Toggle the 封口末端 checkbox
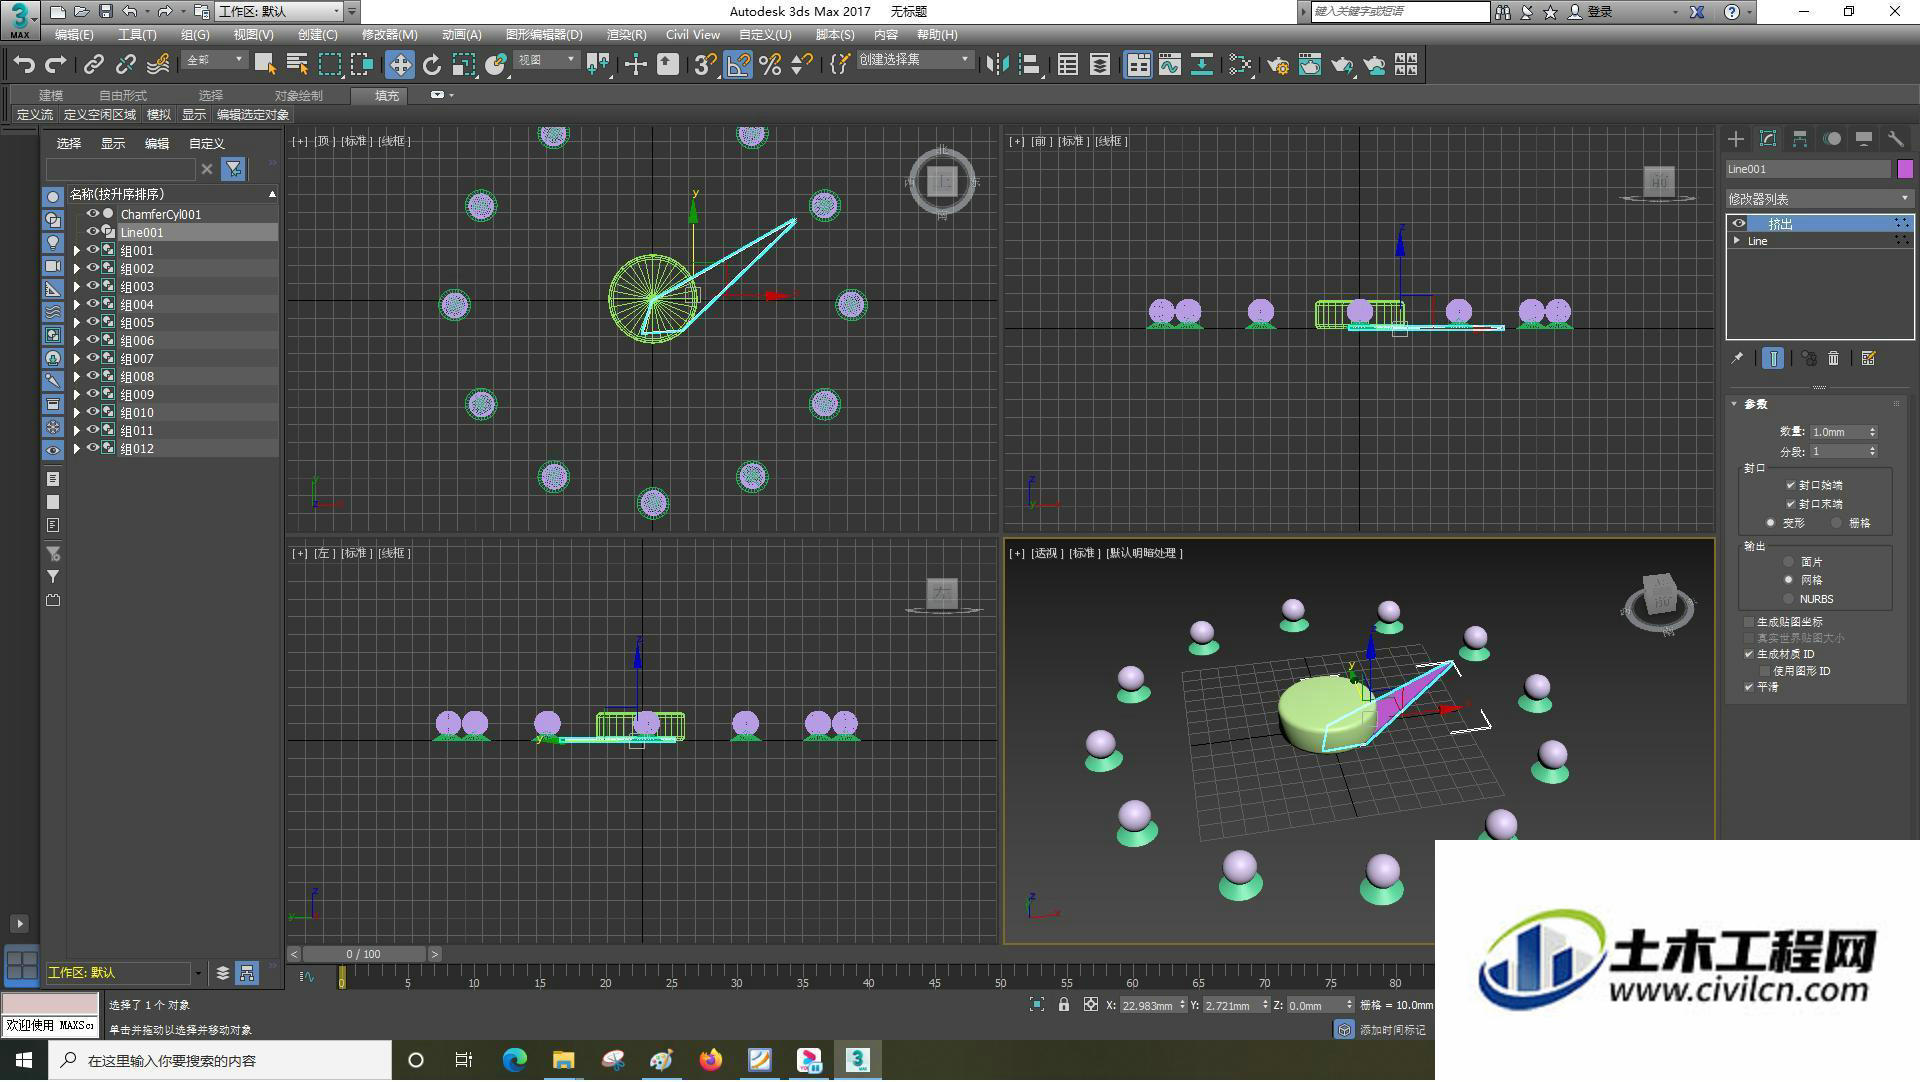The height and width of the screenshot is (1082, 1920). 1790,504
